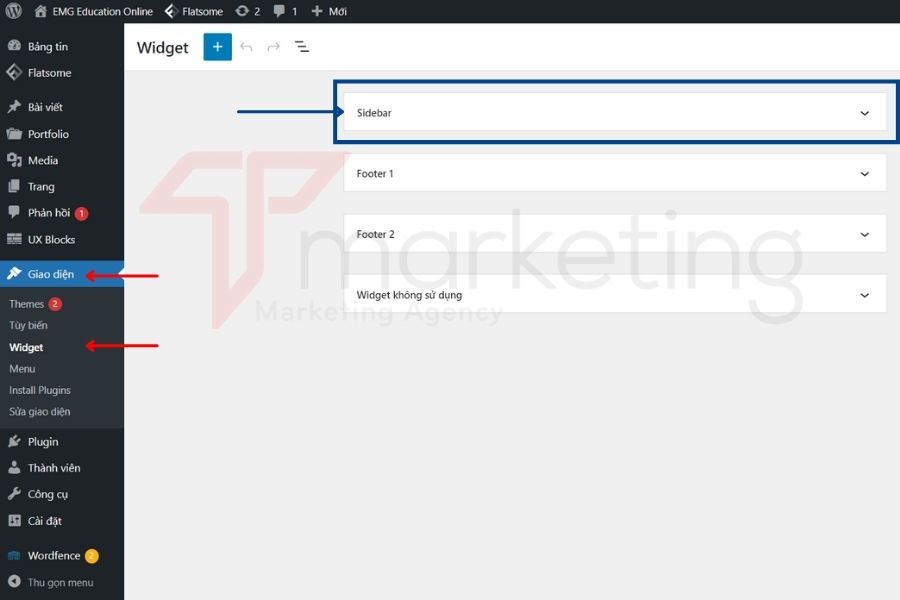
Task: Open the Wordfence menu label
Action: [54, 555]
